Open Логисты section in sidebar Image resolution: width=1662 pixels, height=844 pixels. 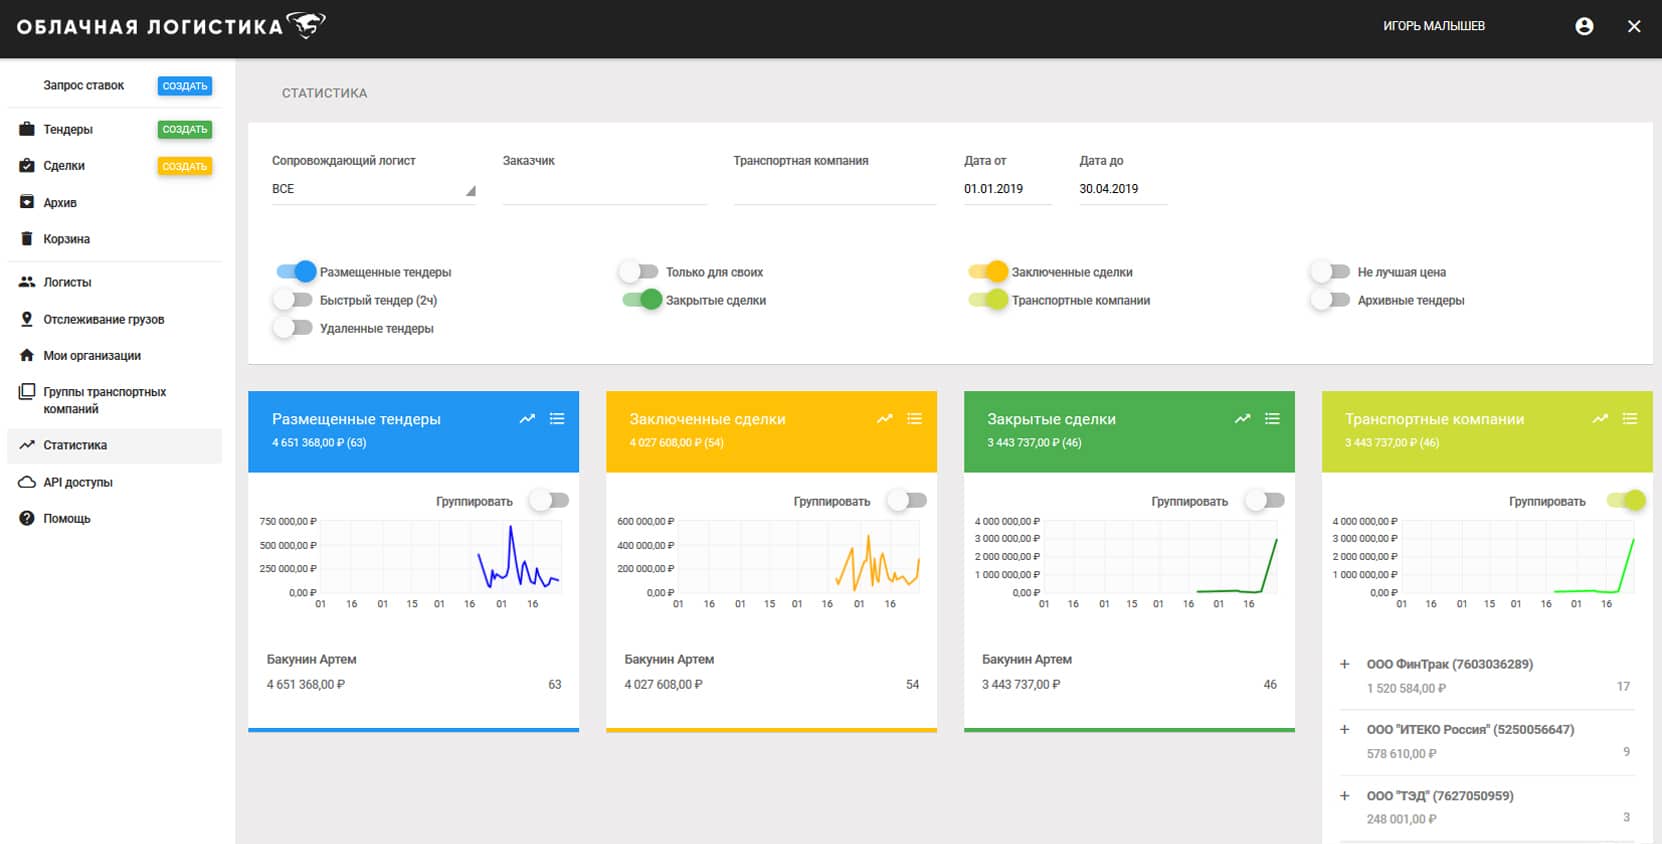[67, 282]
